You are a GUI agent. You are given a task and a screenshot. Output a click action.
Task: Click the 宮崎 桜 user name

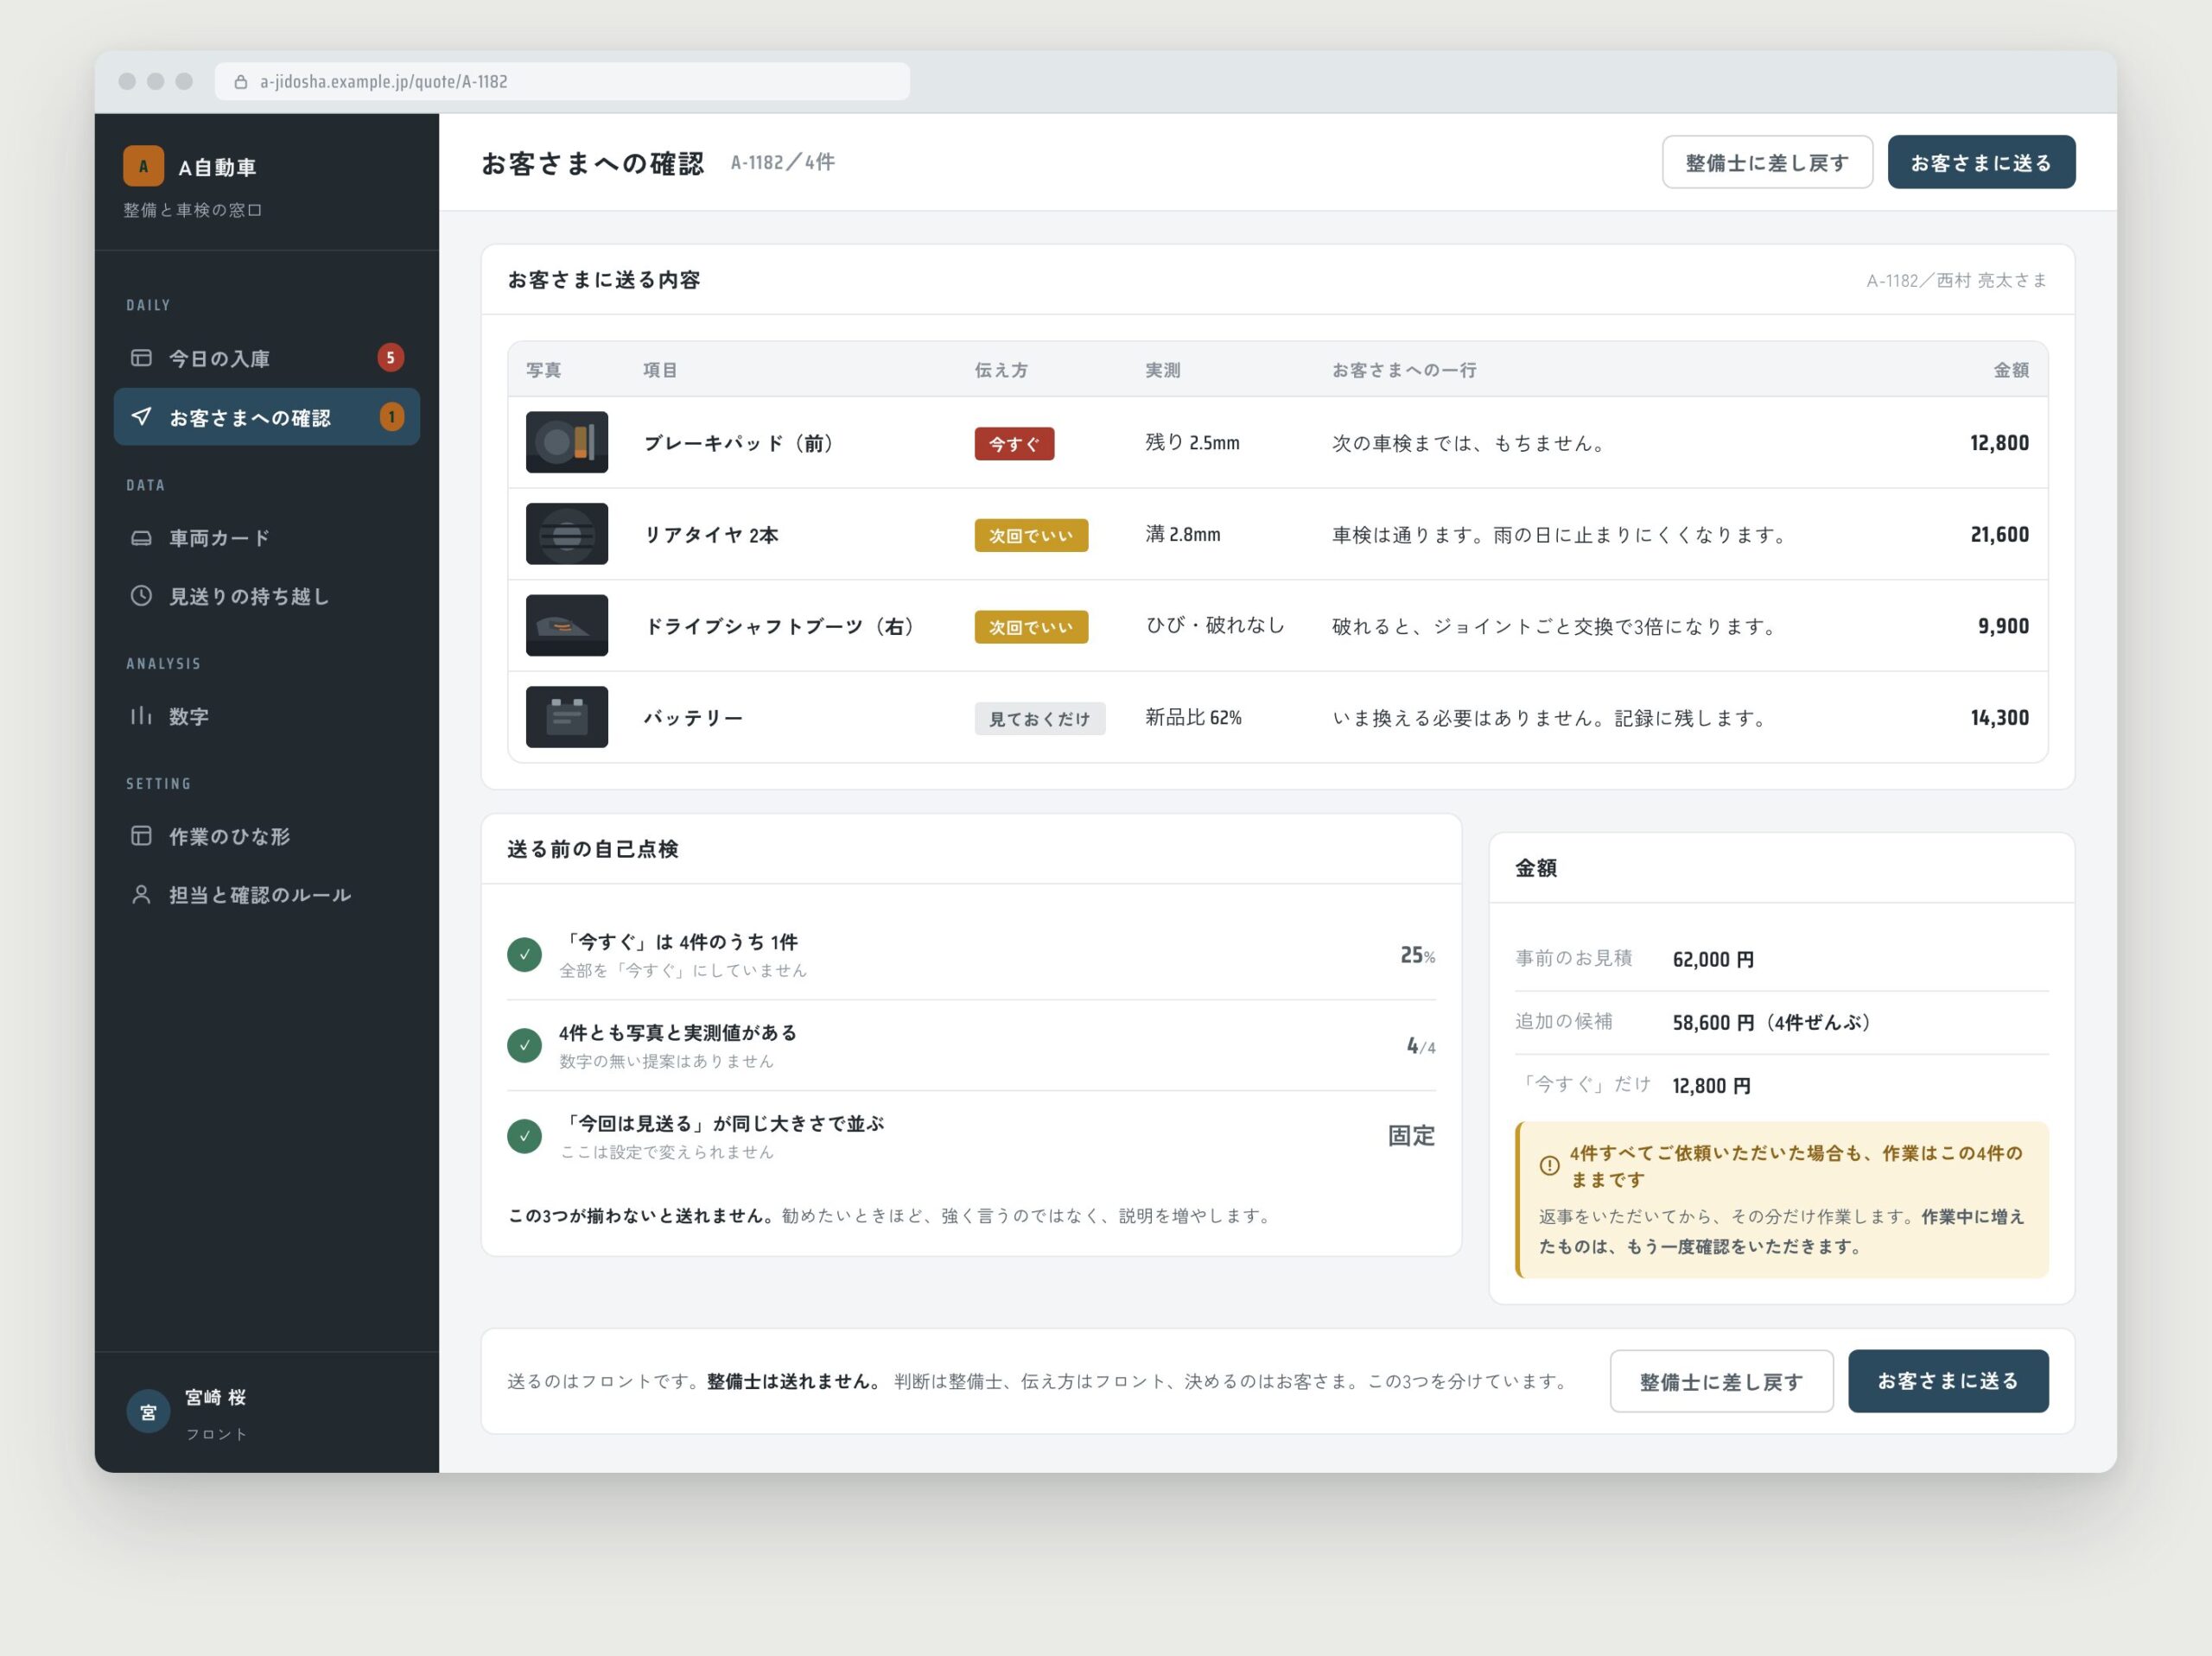pos(215,1397)
